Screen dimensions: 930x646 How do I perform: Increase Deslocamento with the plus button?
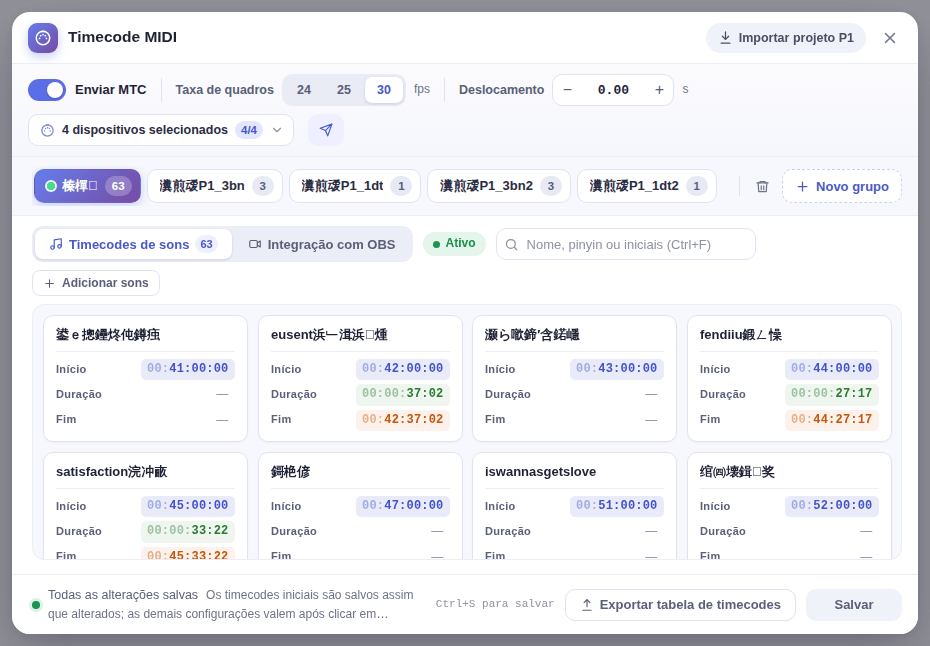[x=659, y=90]
